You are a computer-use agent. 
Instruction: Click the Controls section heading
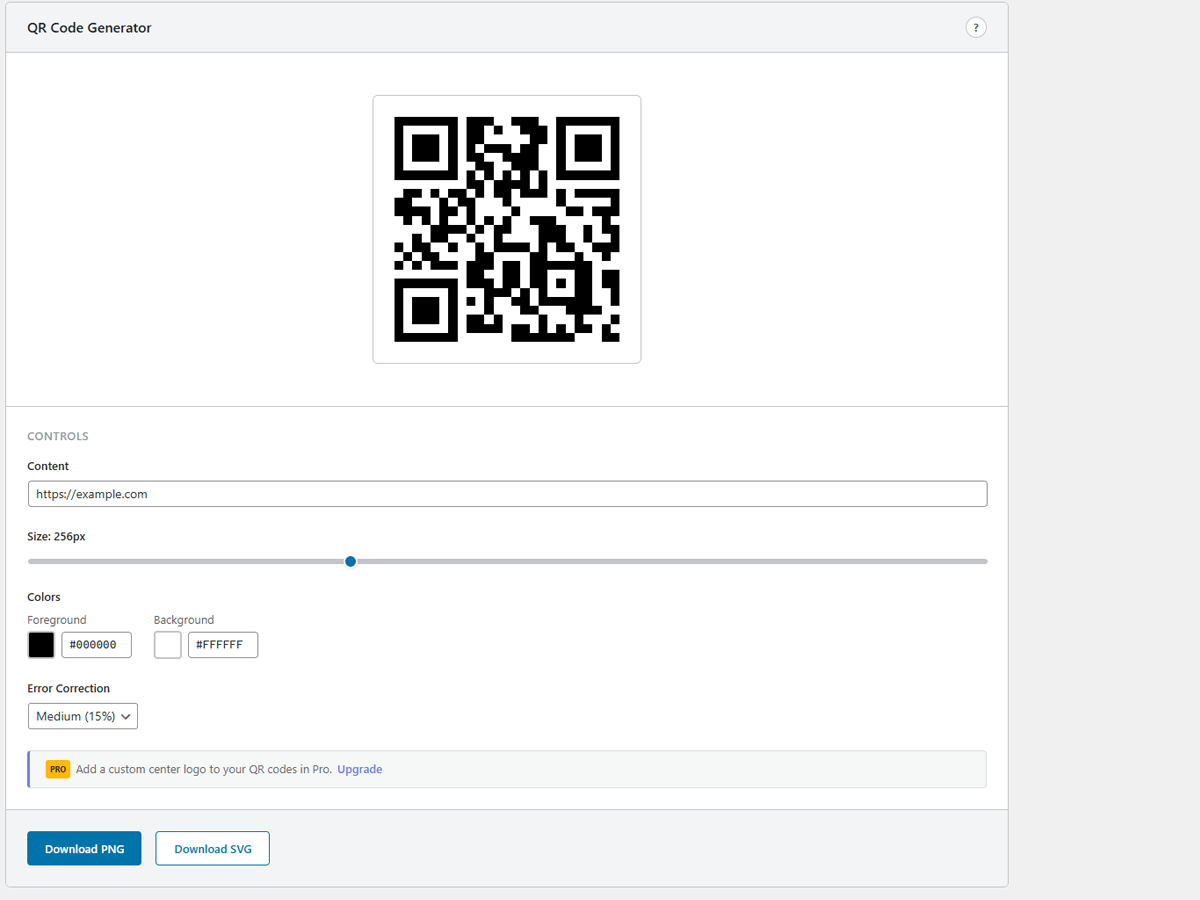pos(57,436)
